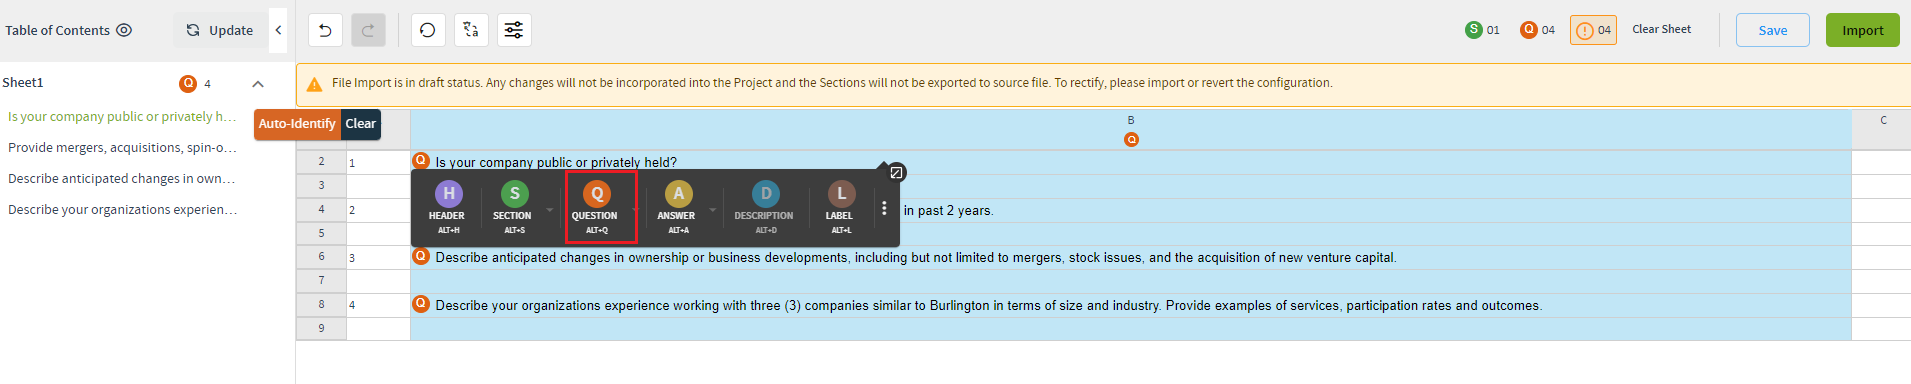1911x384 pixels.
Task: Tag cell as Label
Action: click(840, 207)
